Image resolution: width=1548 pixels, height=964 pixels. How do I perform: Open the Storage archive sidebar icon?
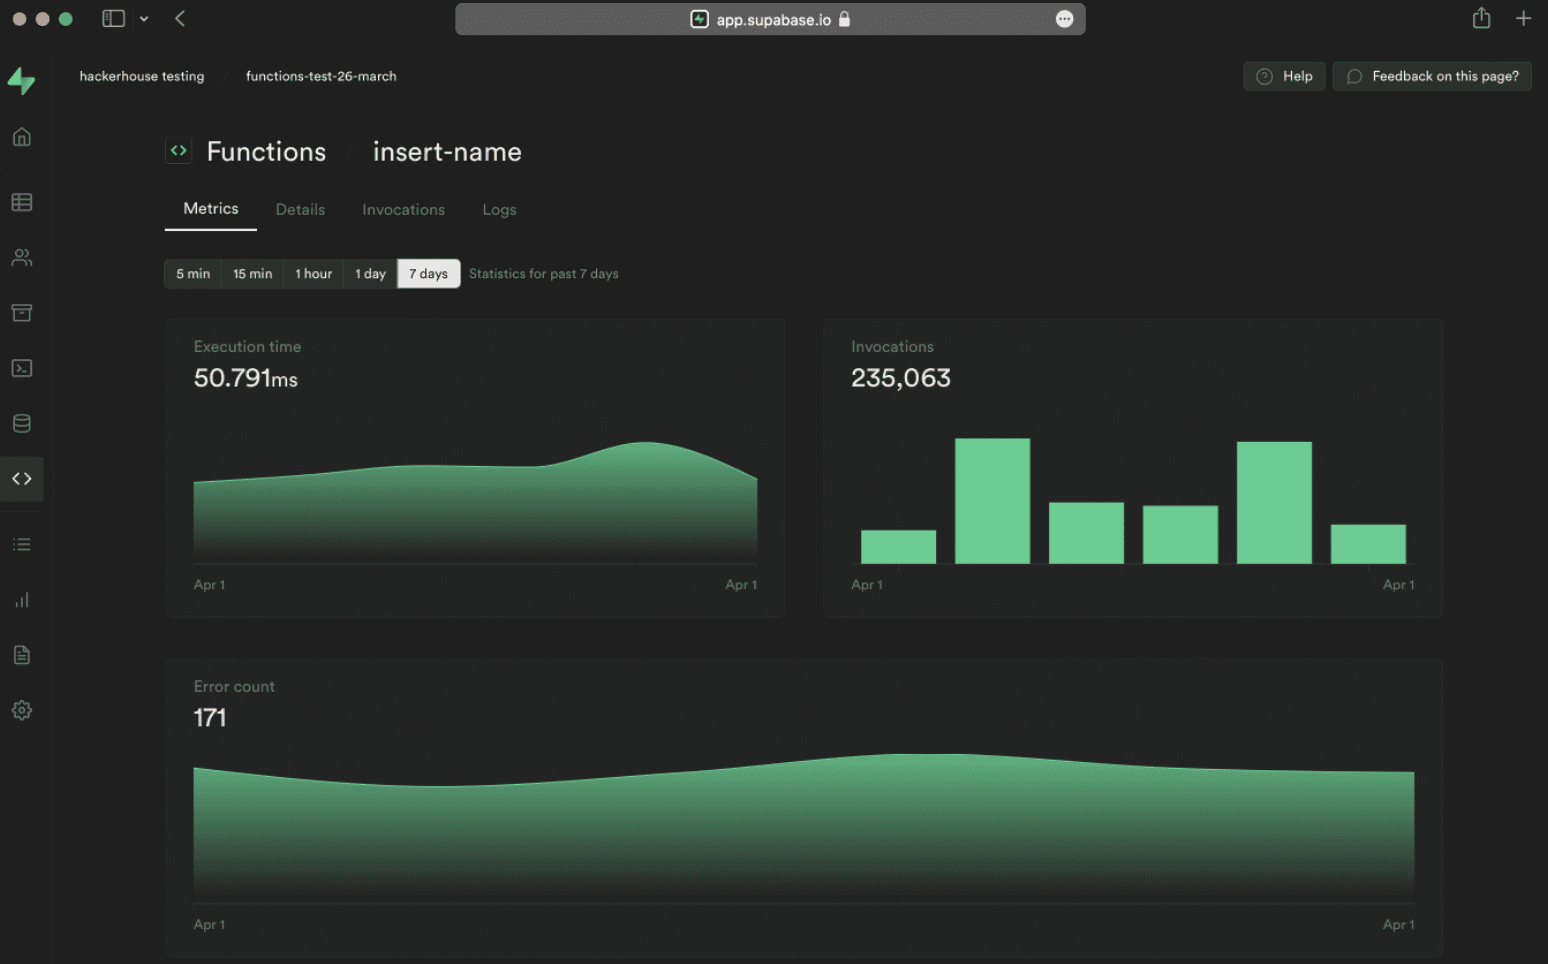point(22,313)
